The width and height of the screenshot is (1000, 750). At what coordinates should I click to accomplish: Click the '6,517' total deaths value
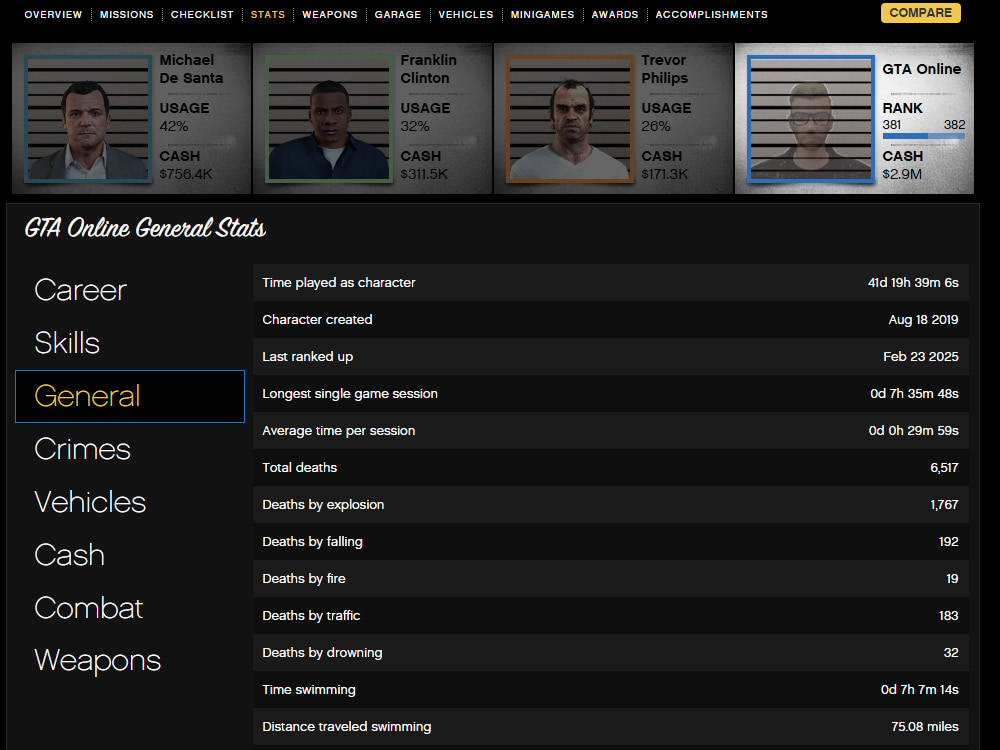coord(944,467)
